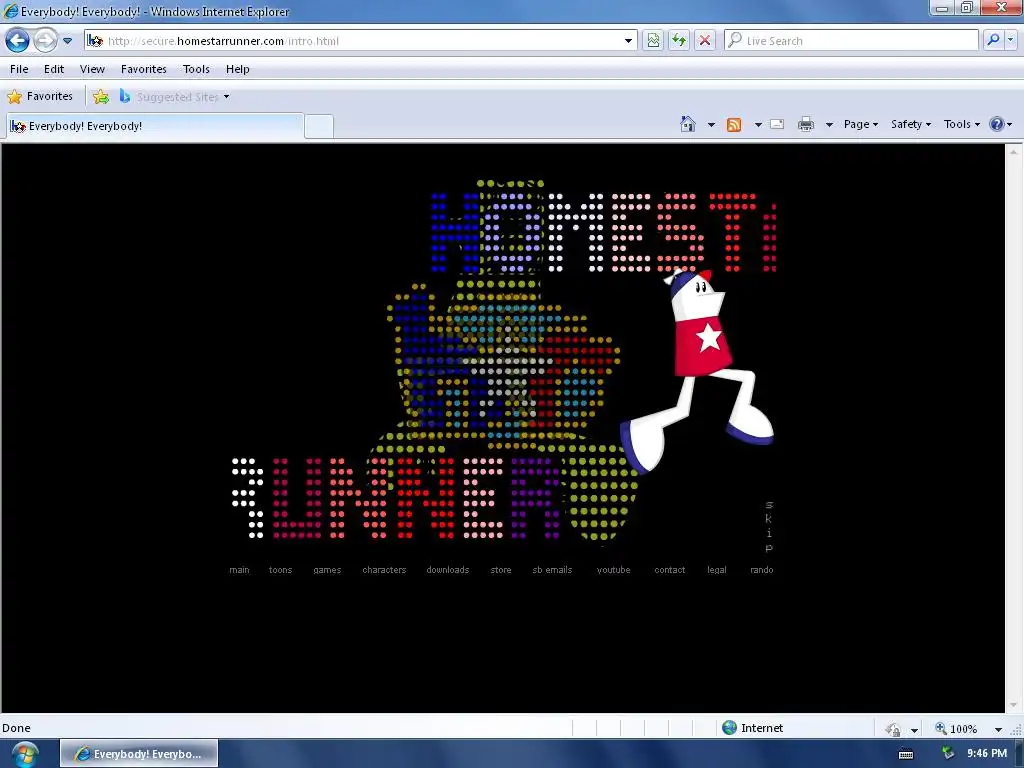Screen dimensions: 1024x768
Task: Click the search magnifier button
Action: 993,40
